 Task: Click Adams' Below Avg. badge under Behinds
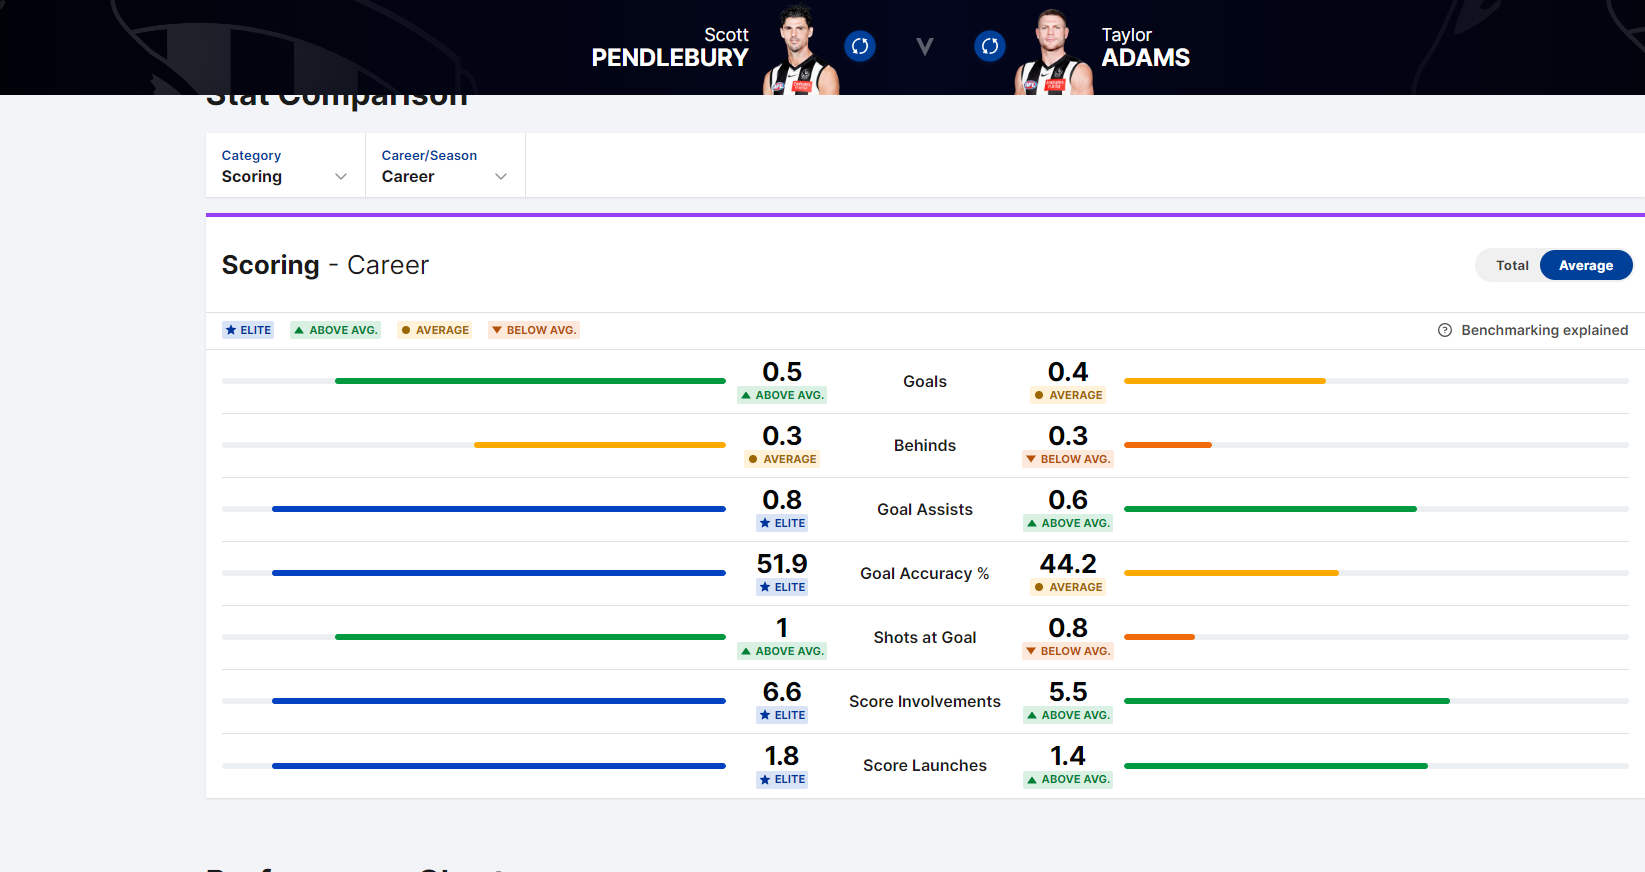click(x=1068, y=459)
